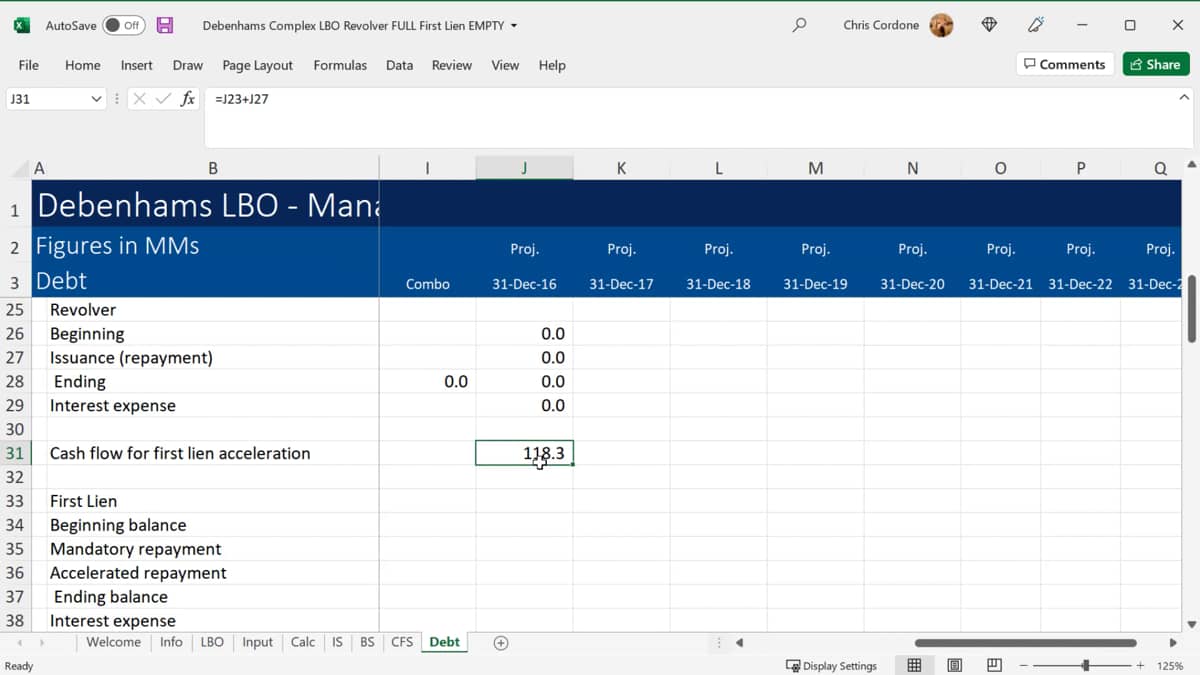The width and height of the screenshot is (1200, 675).
Task: Click the New Sheet plus icon
Action: point(501,643)
